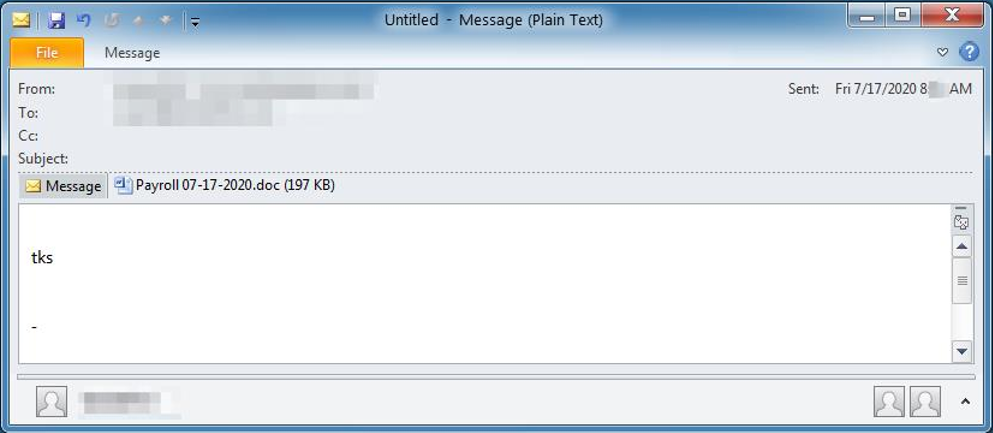Open the Help question mark icon
The width and height of the screenshot is (993, 433).
[969, 53]
